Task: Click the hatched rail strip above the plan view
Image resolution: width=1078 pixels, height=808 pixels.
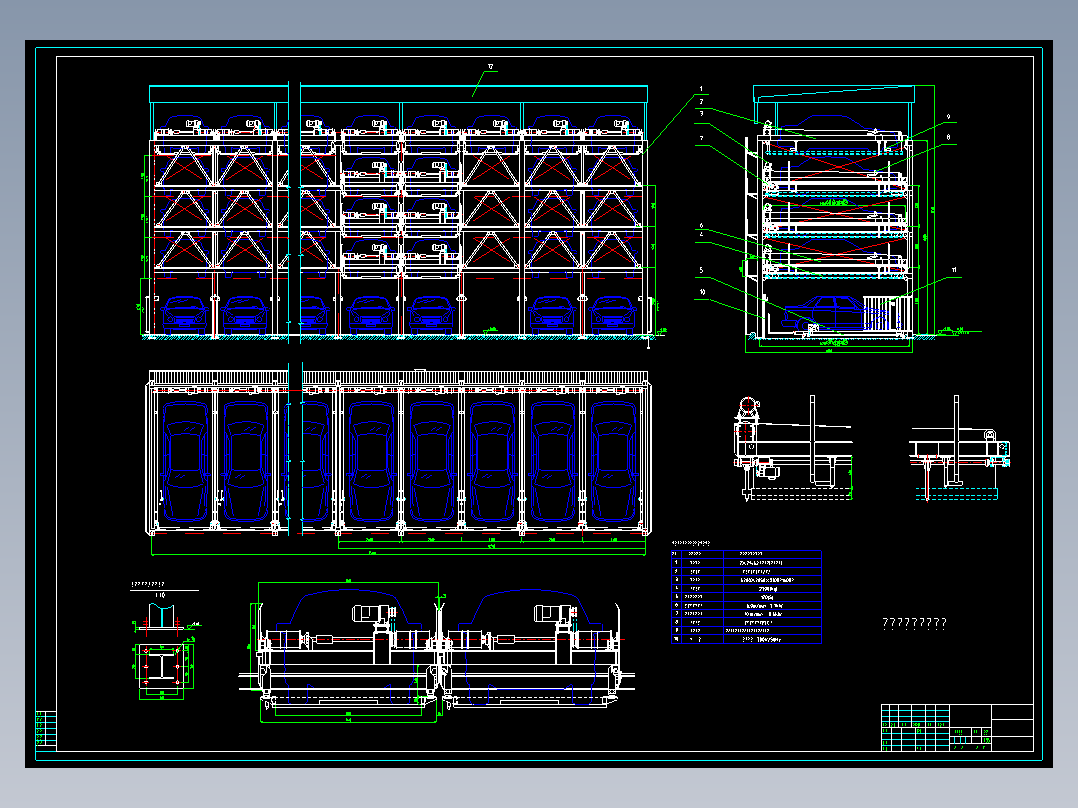Action: (x=399, y=378)
